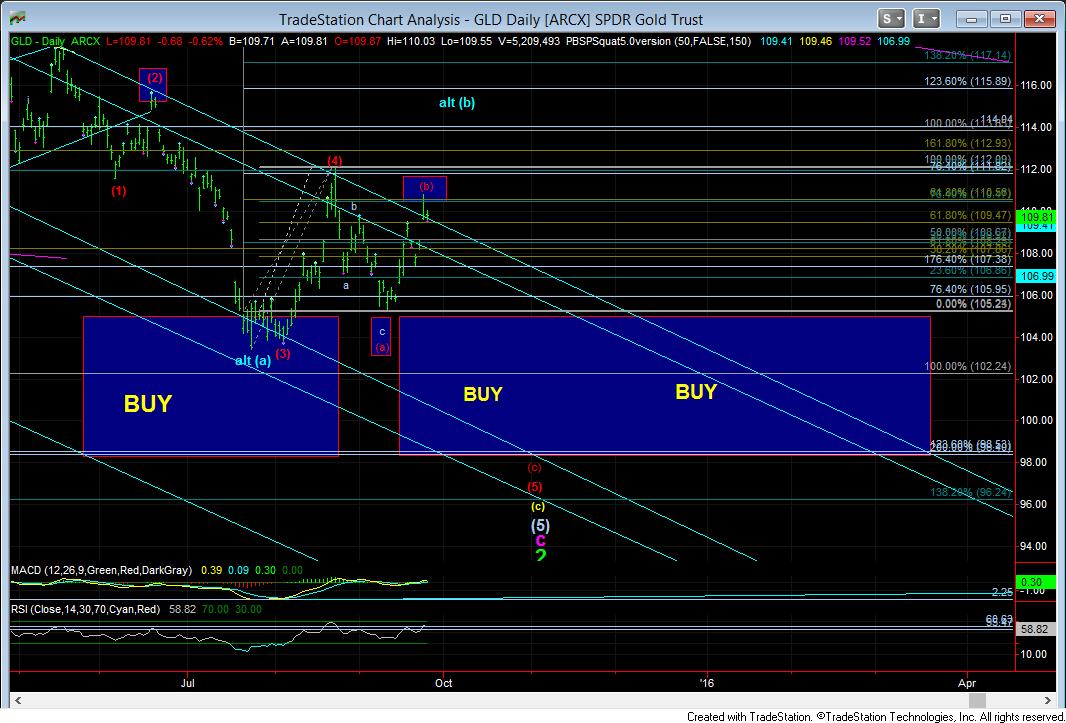Viewport: 1066px width, 723px height.
Task: Click the boxed '(2)' wave label
Action: tap(153, 78)
